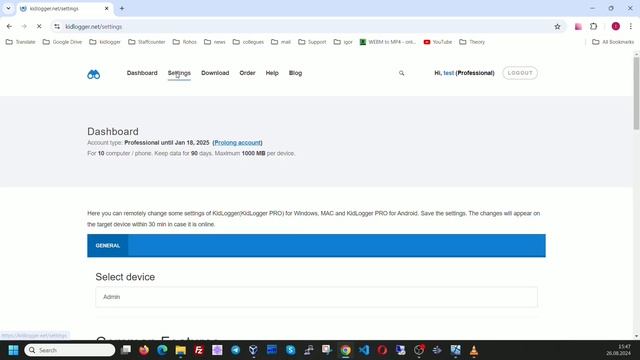Select the kidlogger.net/settings browser tab
This screenshot has width=640, height=360.
pos(64,9)
